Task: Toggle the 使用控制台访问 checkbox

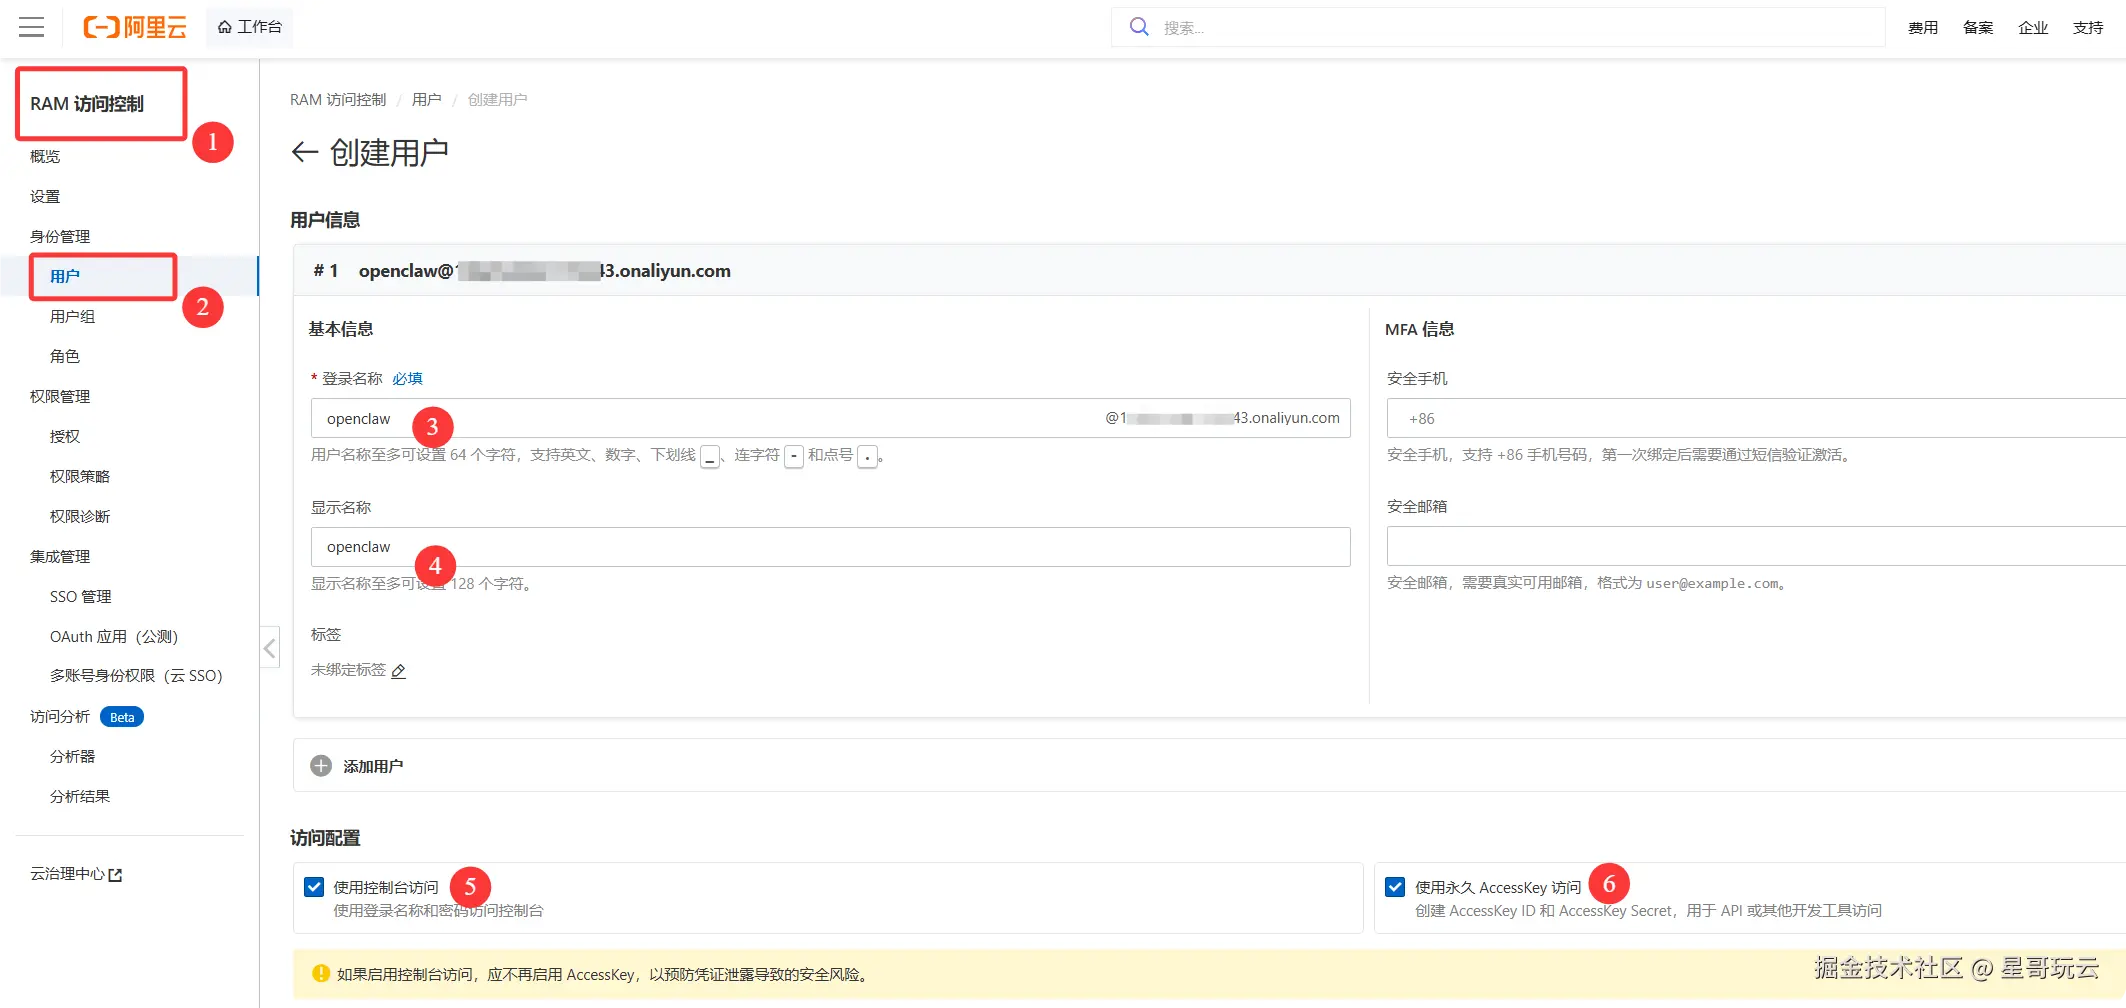Action: 314,887
